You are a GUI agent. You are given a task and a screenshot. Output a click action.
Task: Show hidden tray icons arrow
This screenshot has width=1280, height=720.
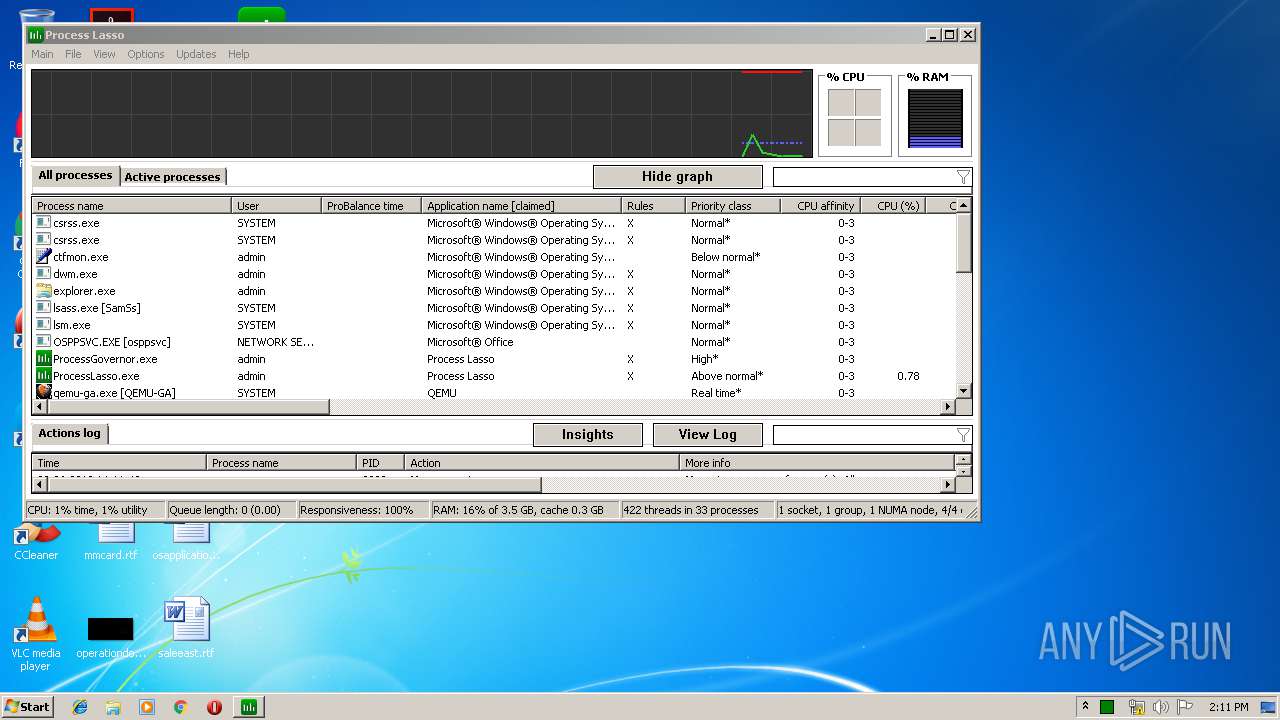1085,707
